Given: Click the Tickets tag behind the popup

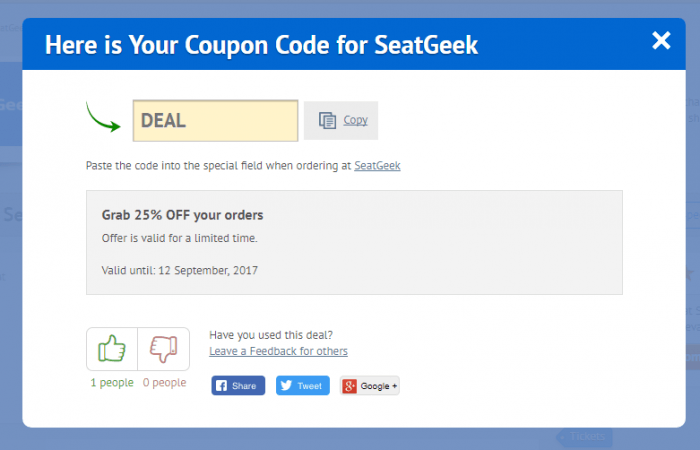Looking at the screenshot, I should (x=584, y=436).
